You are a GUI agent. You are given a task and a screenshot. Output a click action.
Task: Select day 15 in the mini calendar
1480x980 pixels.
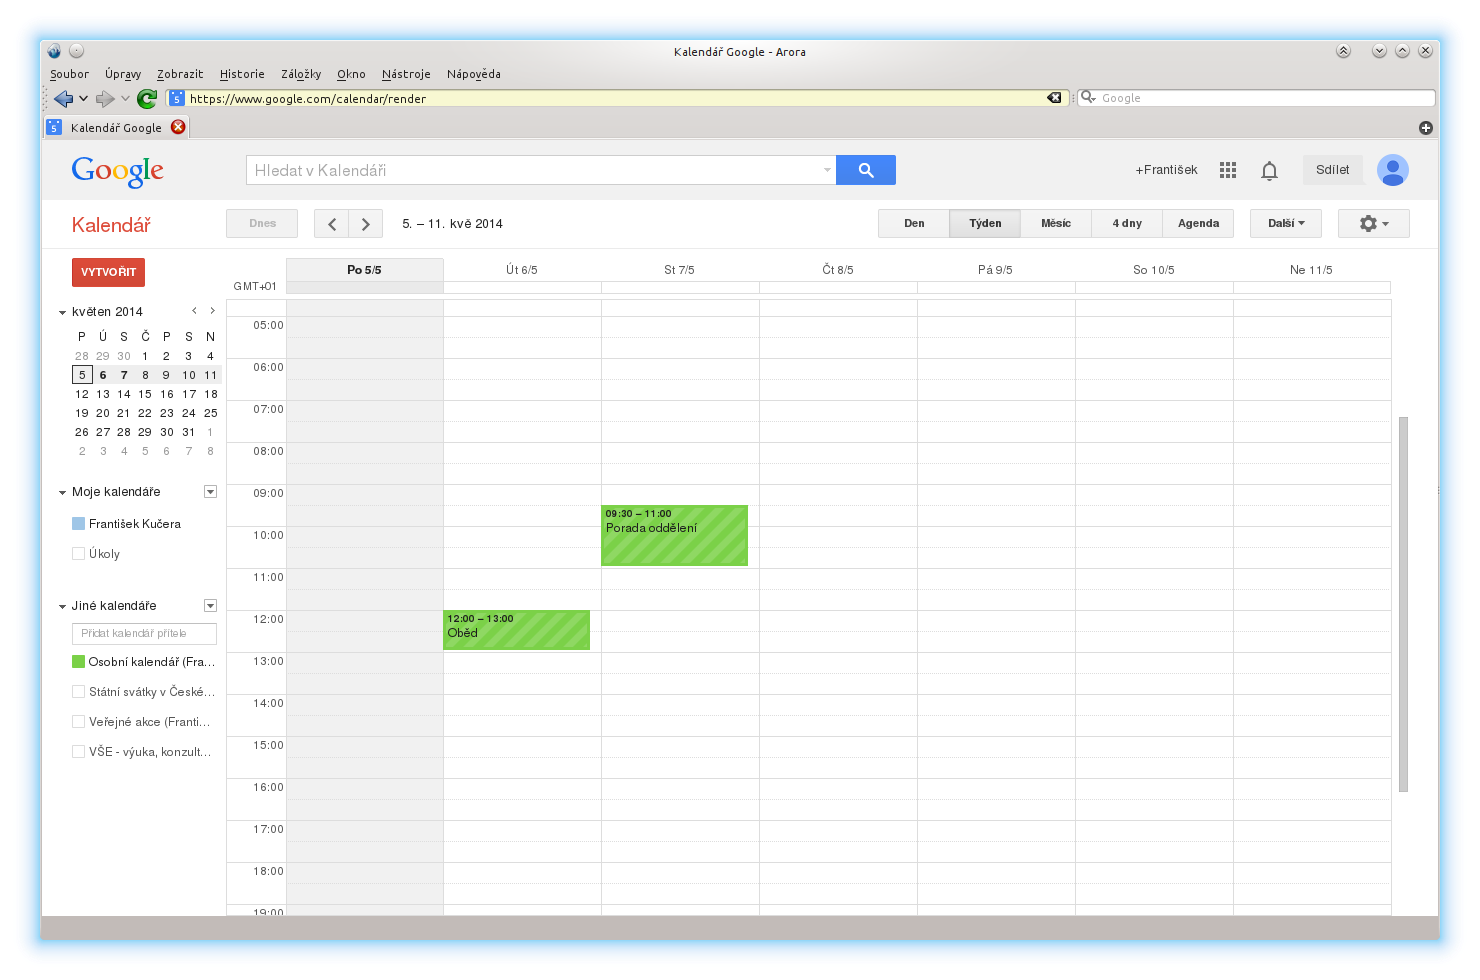[x=145, y=394]
